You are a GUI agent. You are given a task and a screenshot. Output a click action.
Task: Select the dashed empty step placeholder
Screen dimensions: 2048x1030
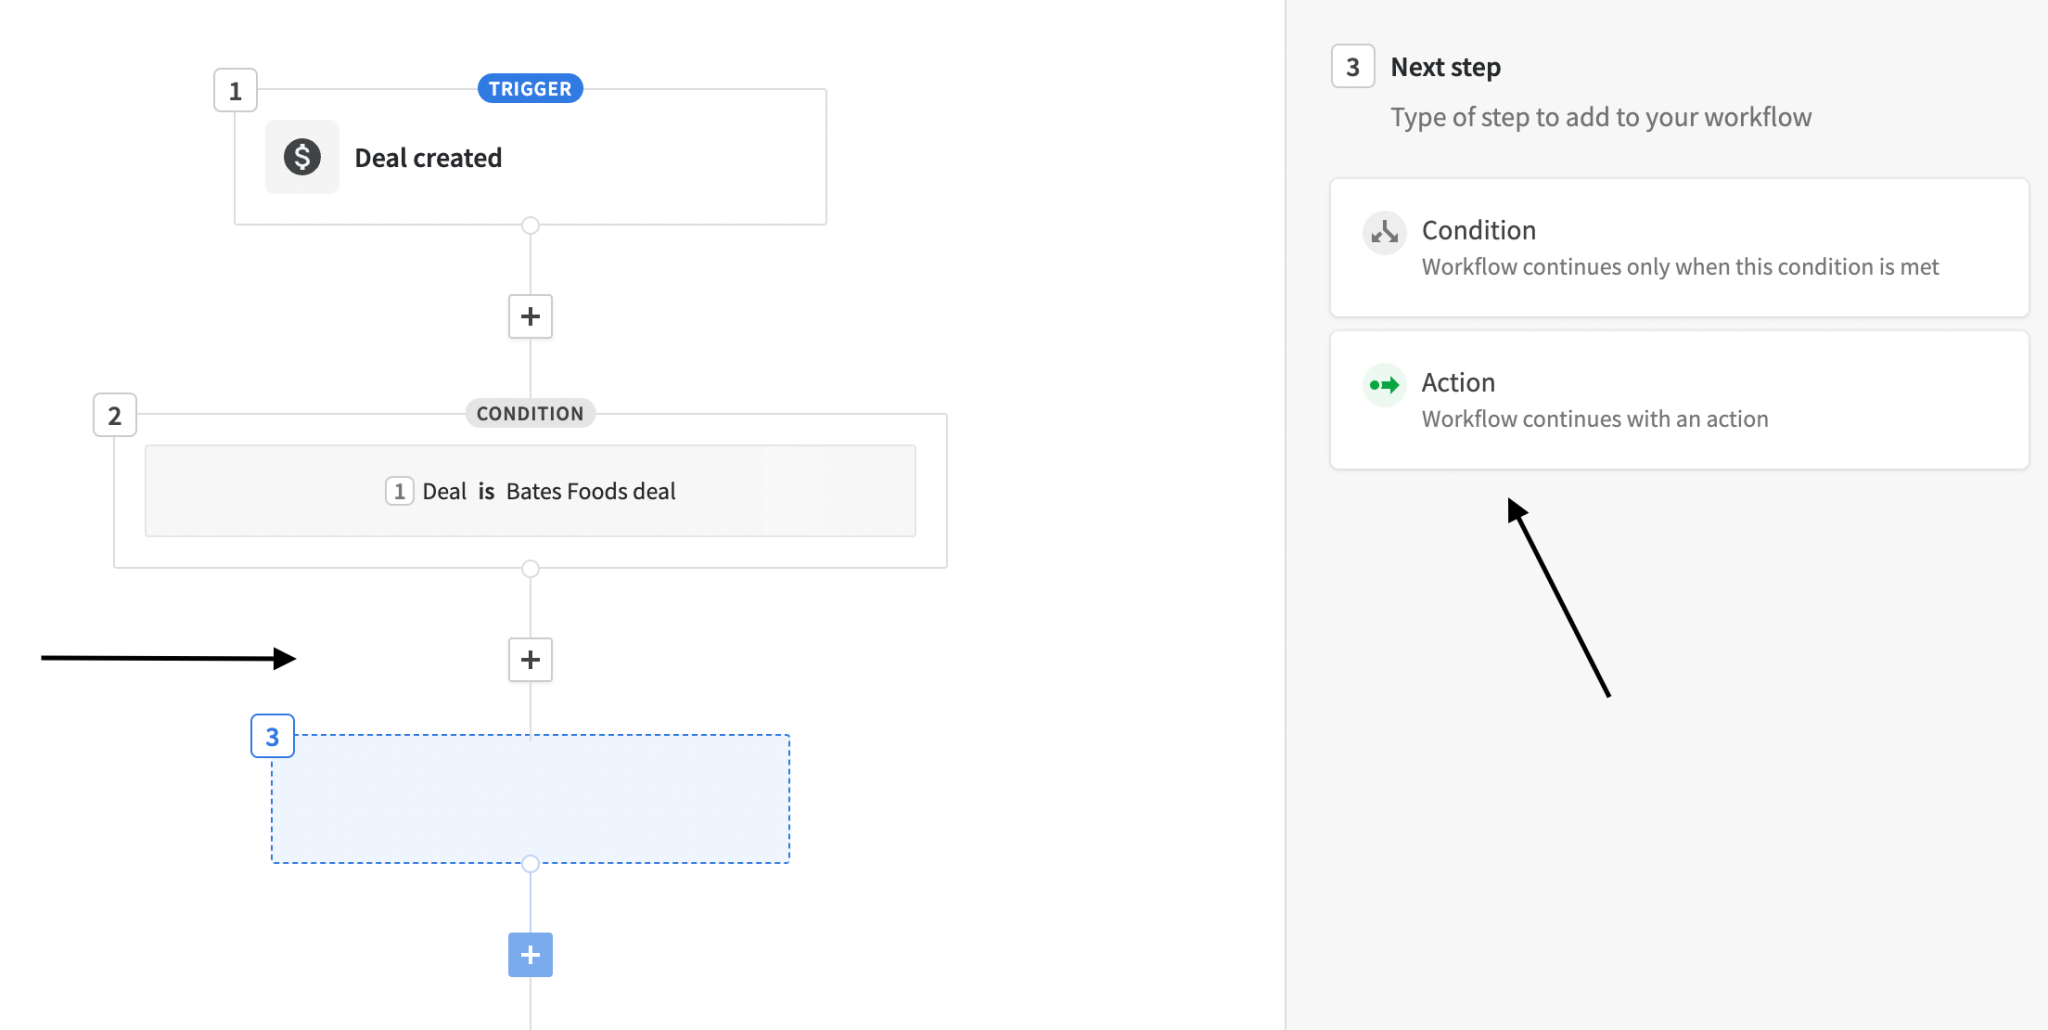point(530,798)
